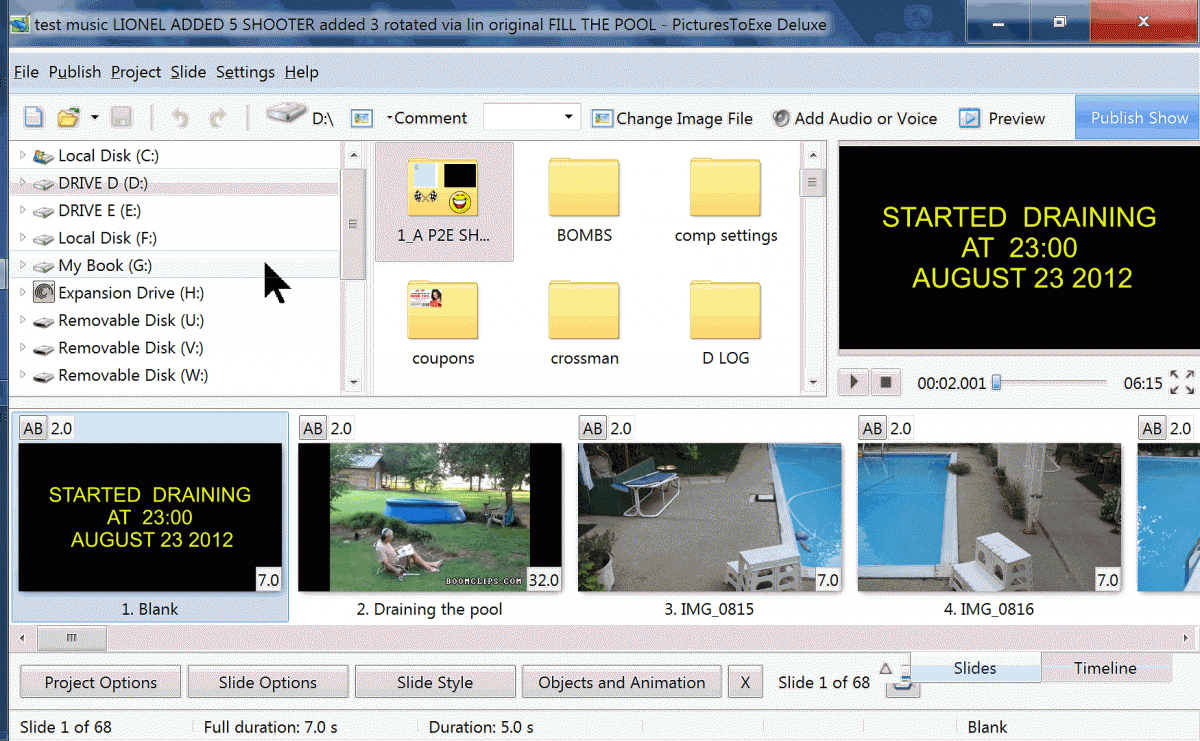Open the File menu
The height and width of the screenshot is (741, 1200).
26,72
